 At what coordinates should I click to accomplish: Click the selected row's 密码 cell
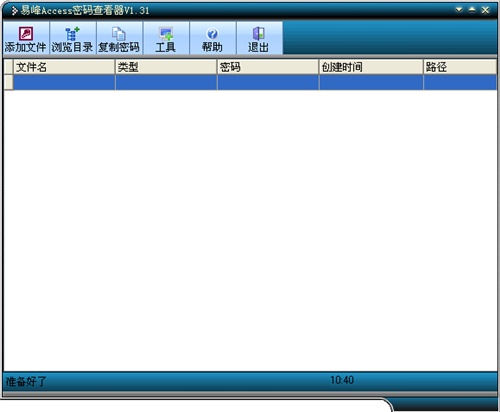point(268,82)
